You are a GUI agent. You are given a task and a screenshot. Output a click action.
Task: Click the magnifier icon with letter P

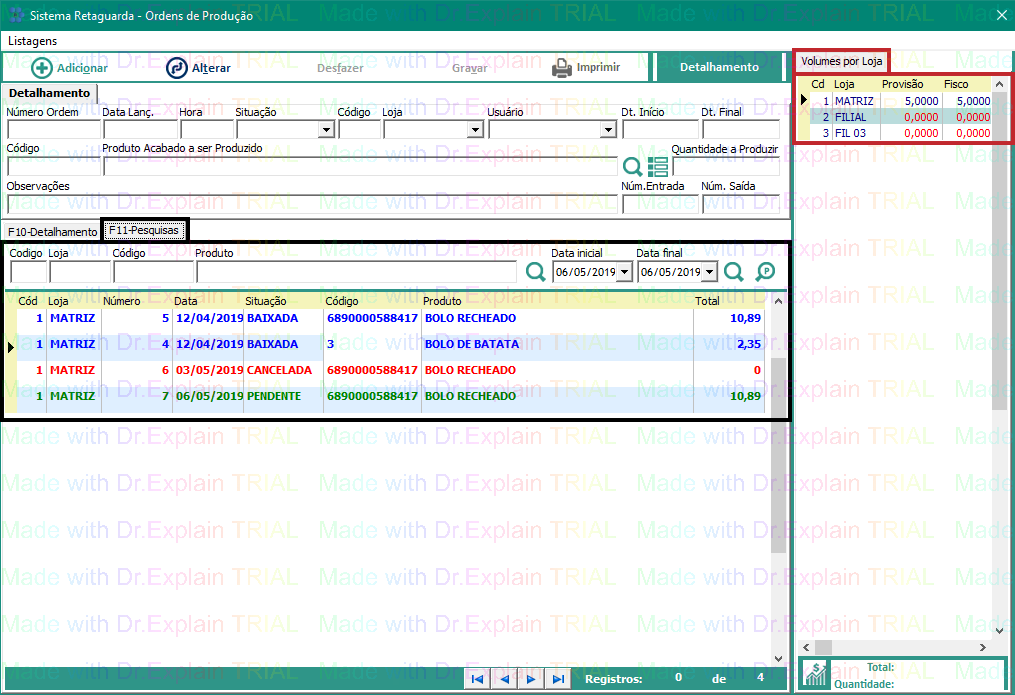(x=765, y=272)
